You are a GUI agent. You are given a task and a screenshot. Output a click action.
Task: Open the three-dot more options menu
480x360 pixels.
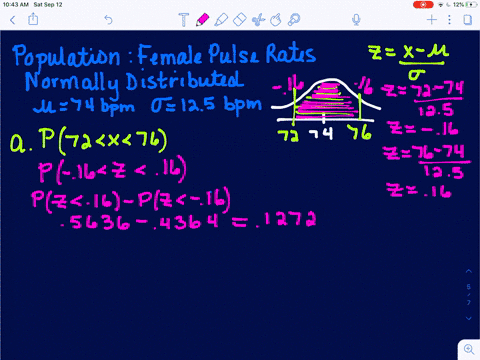point(449,20)
